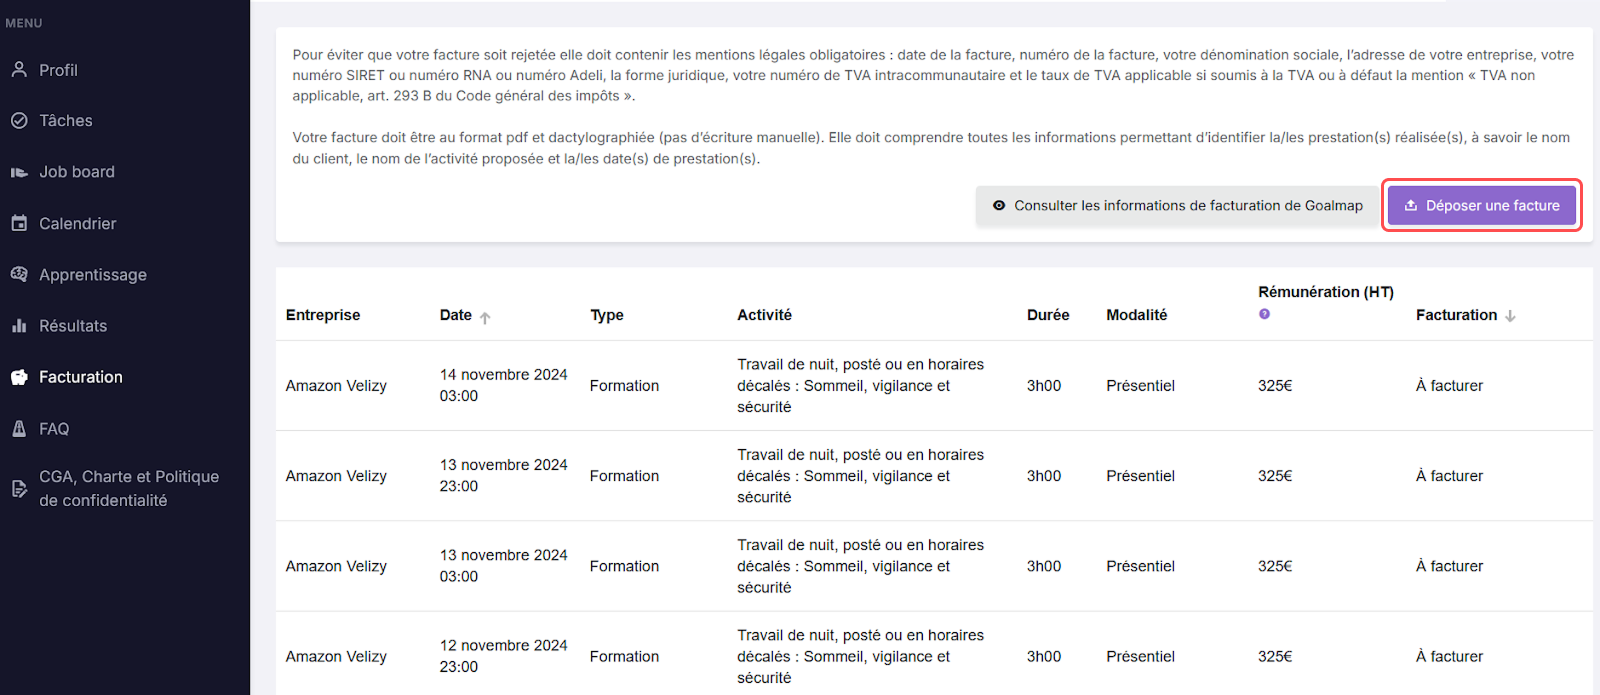
Task: Click the Calendrier calendar icon
Action: [19, 223]
